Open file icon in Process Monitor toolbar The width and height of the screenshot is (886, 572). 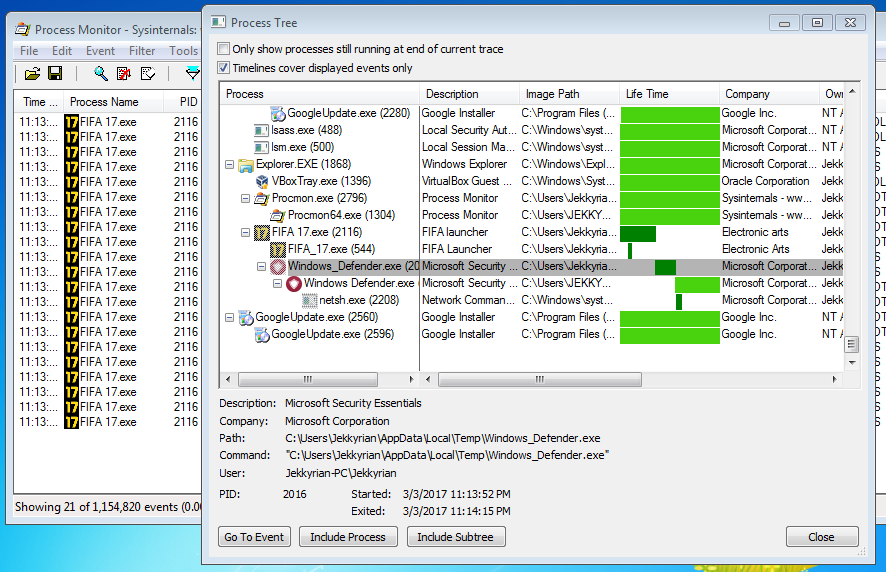[x=32, y=73]
